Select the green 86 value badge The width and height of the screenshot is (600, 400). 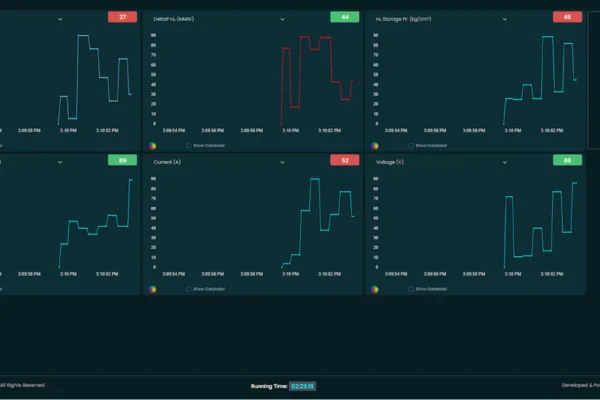click(x=567, y=160)
